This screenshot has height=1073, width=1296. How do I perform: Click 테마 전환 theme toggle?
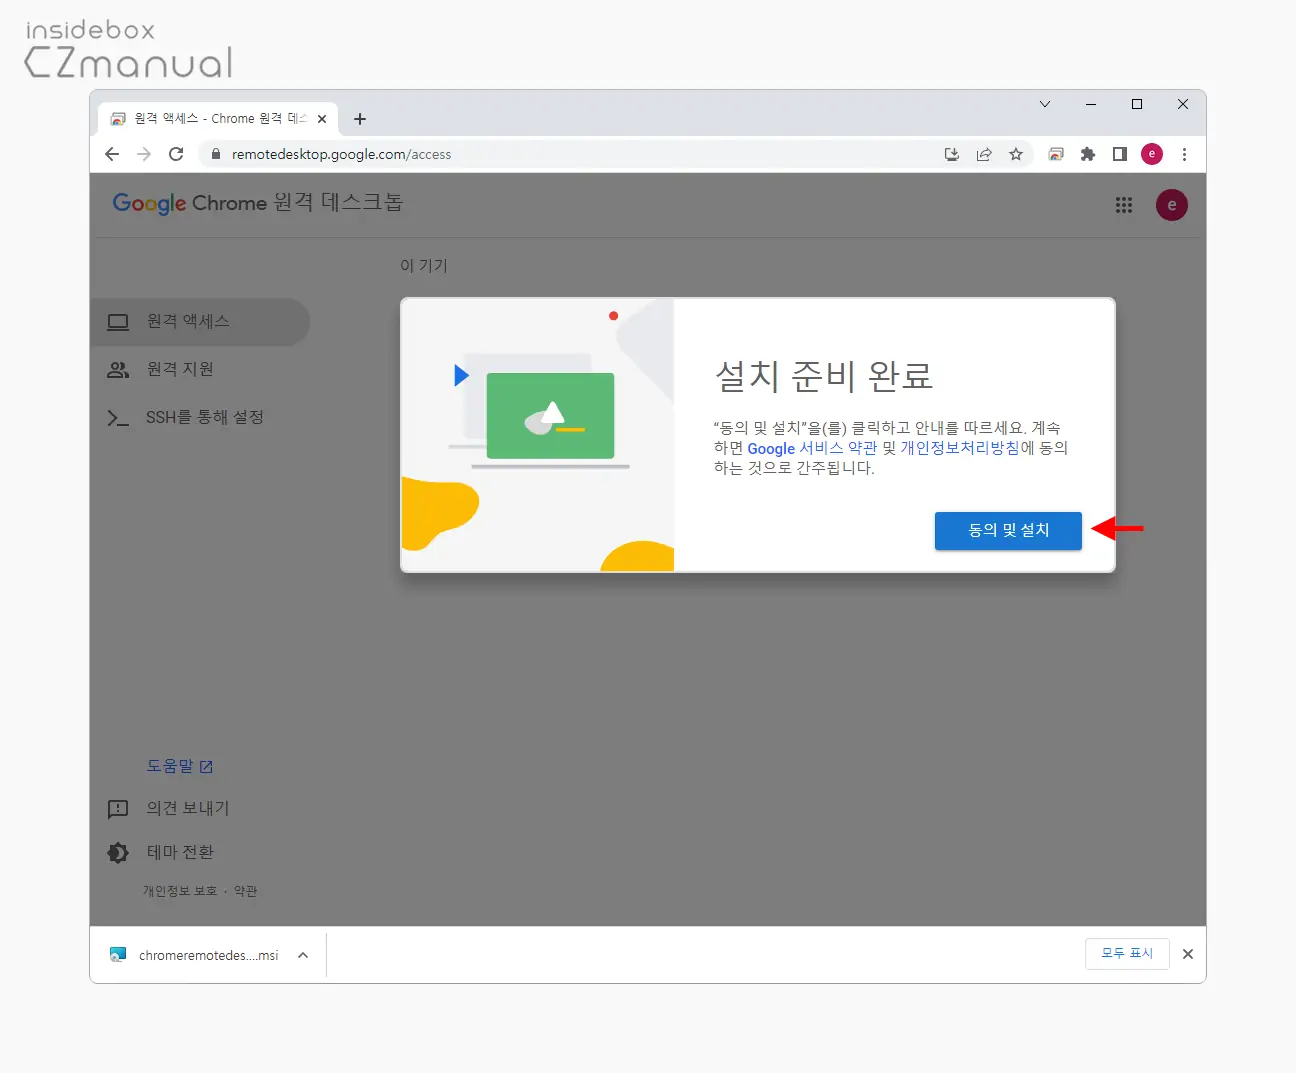tap(162, 852)
